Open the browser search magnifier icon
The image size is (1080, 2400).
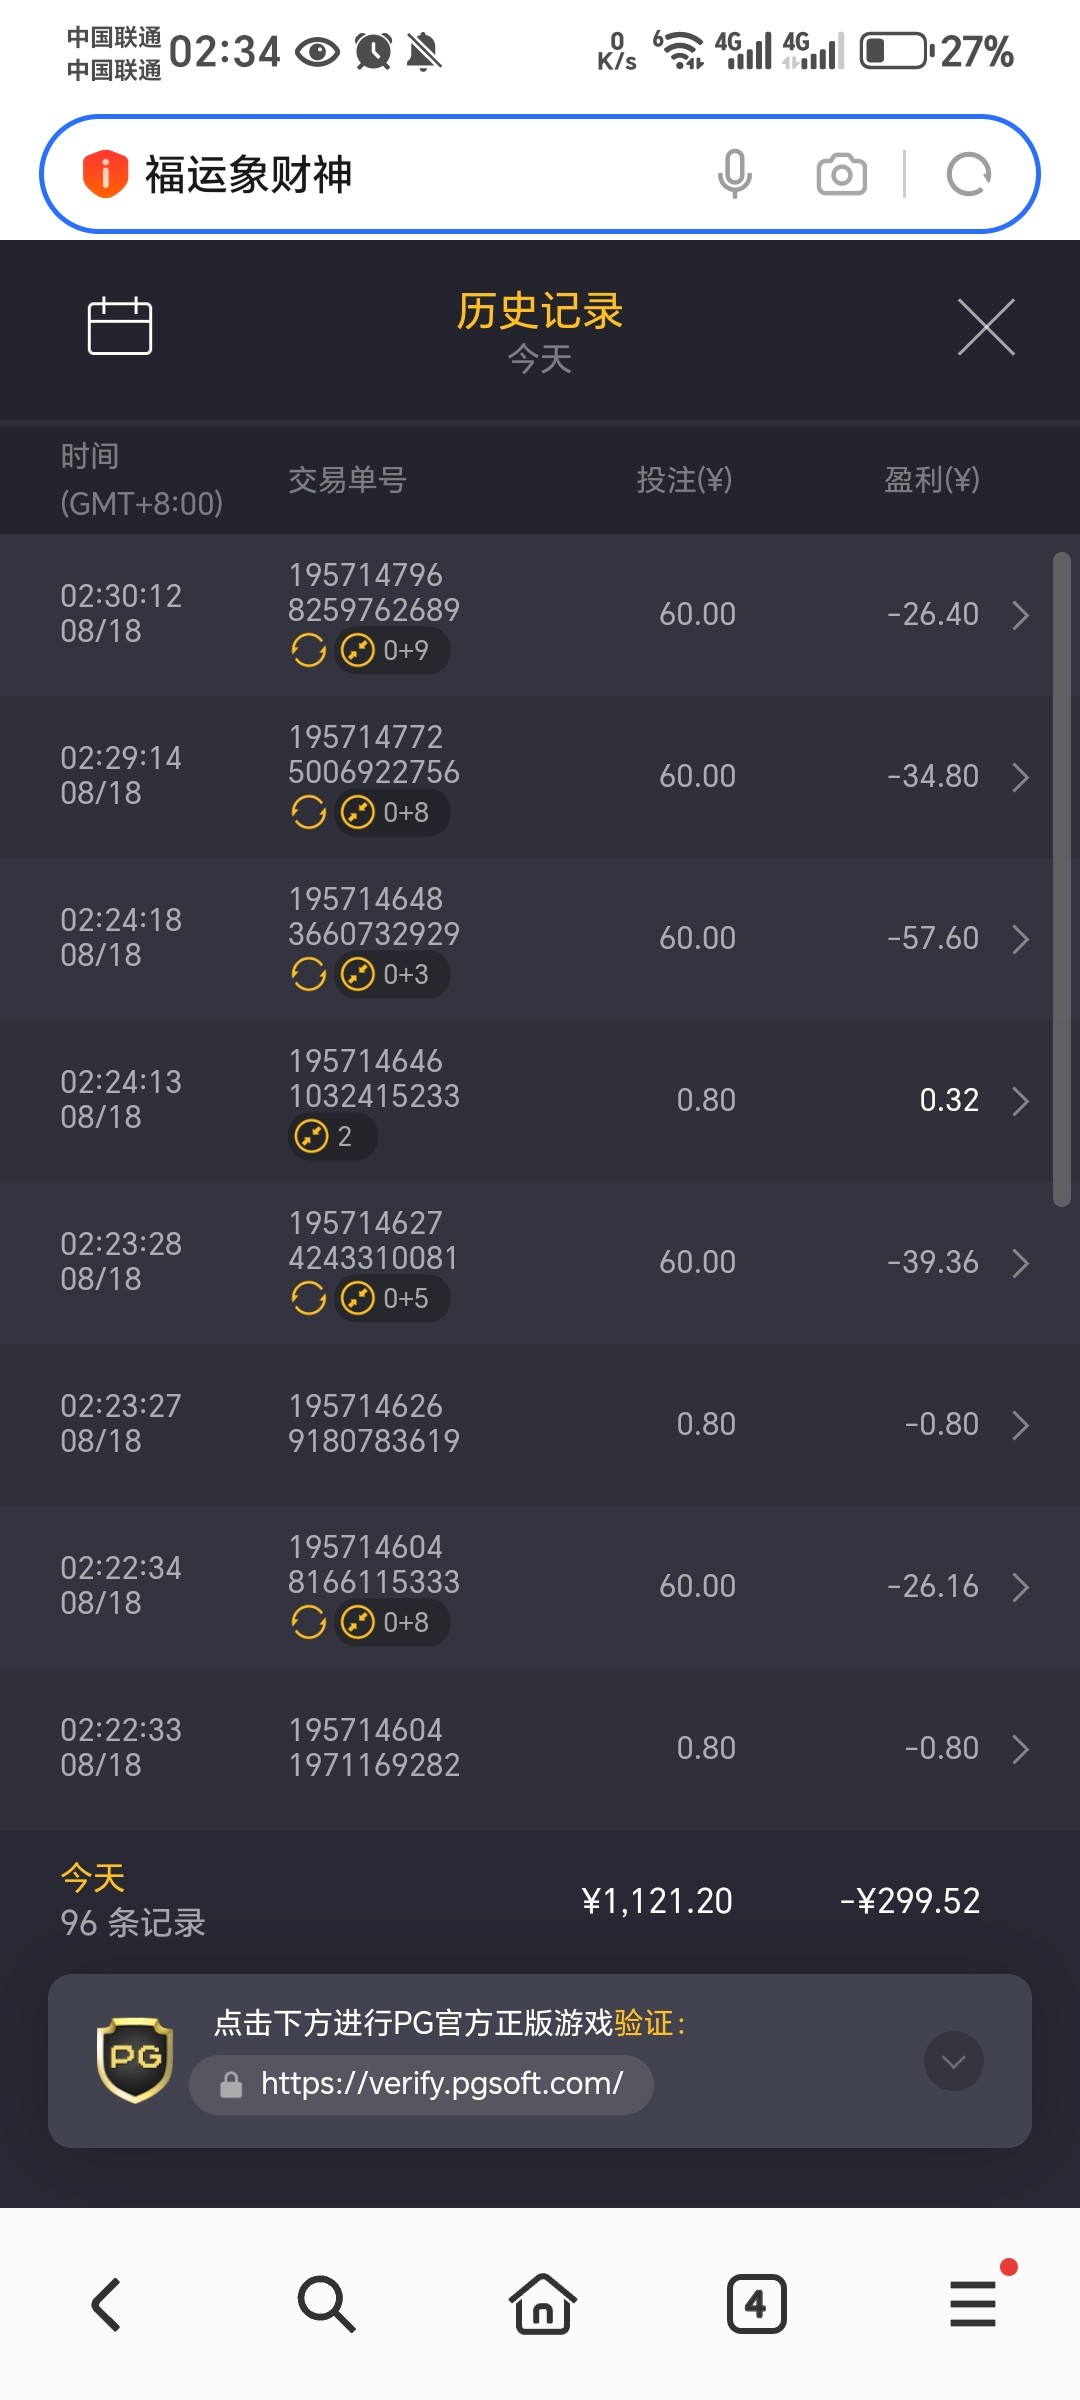coord(326,2304)
